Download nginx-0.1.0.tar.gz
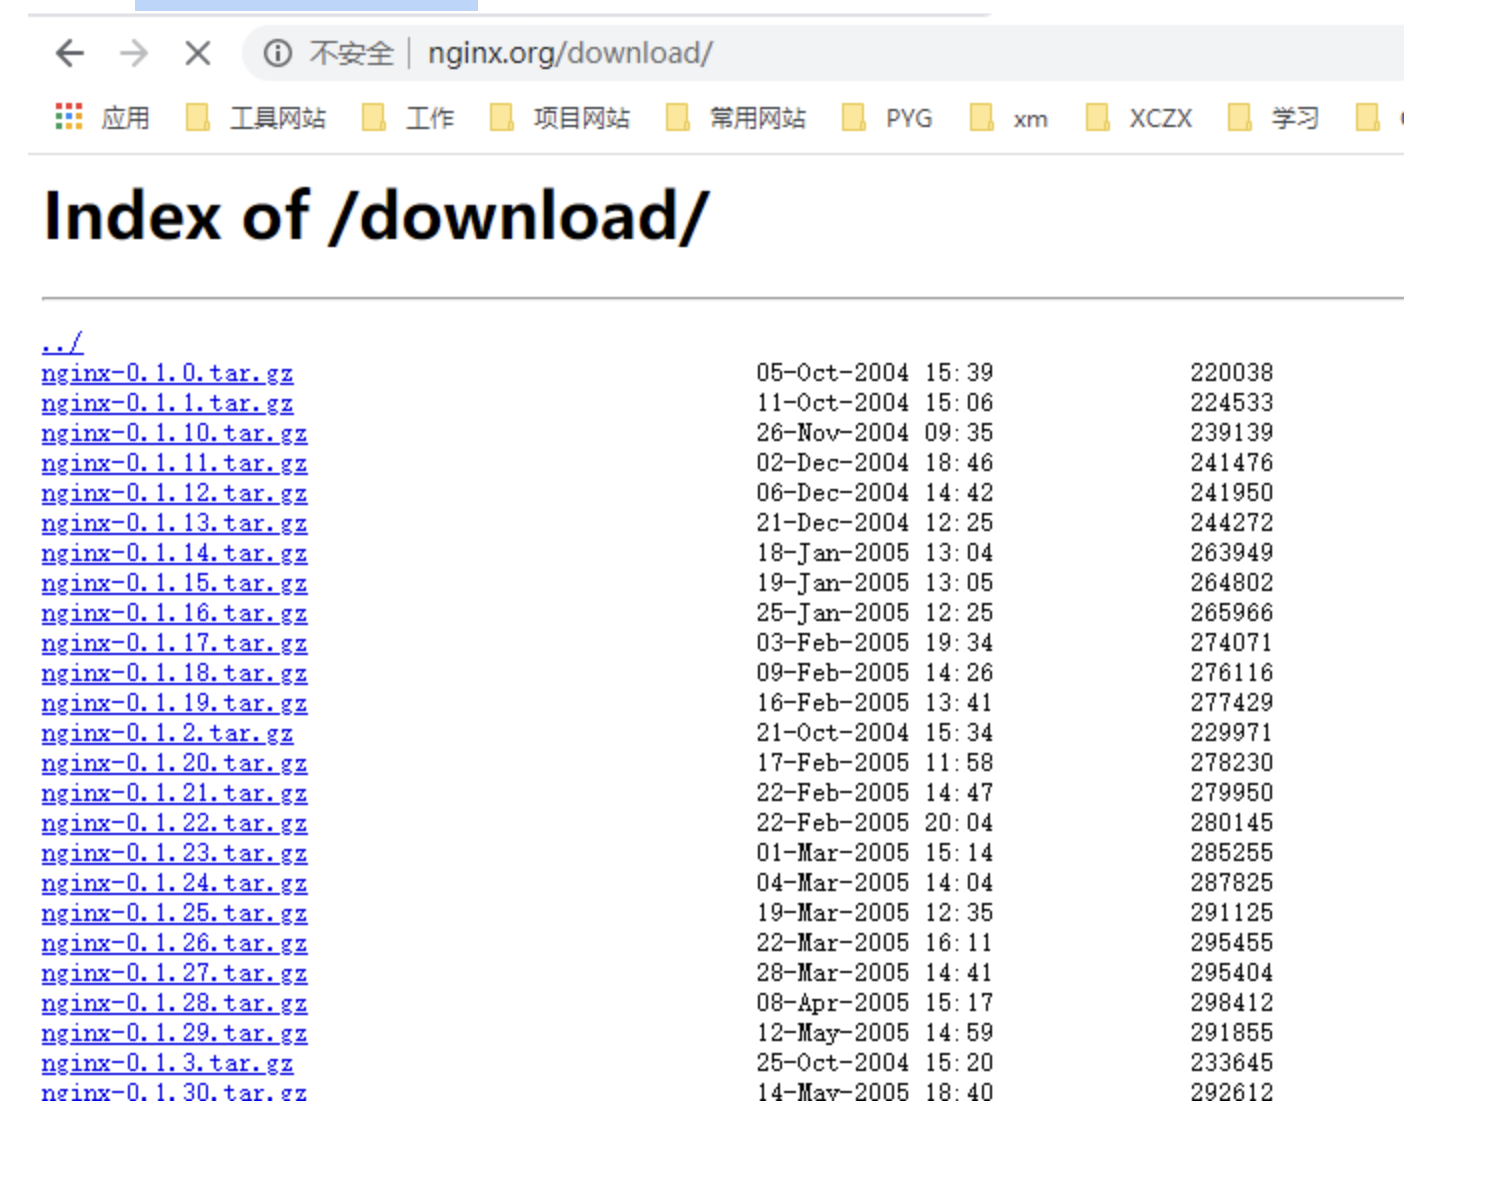Screen dimensions: 1504x1194 click(167, 373)
